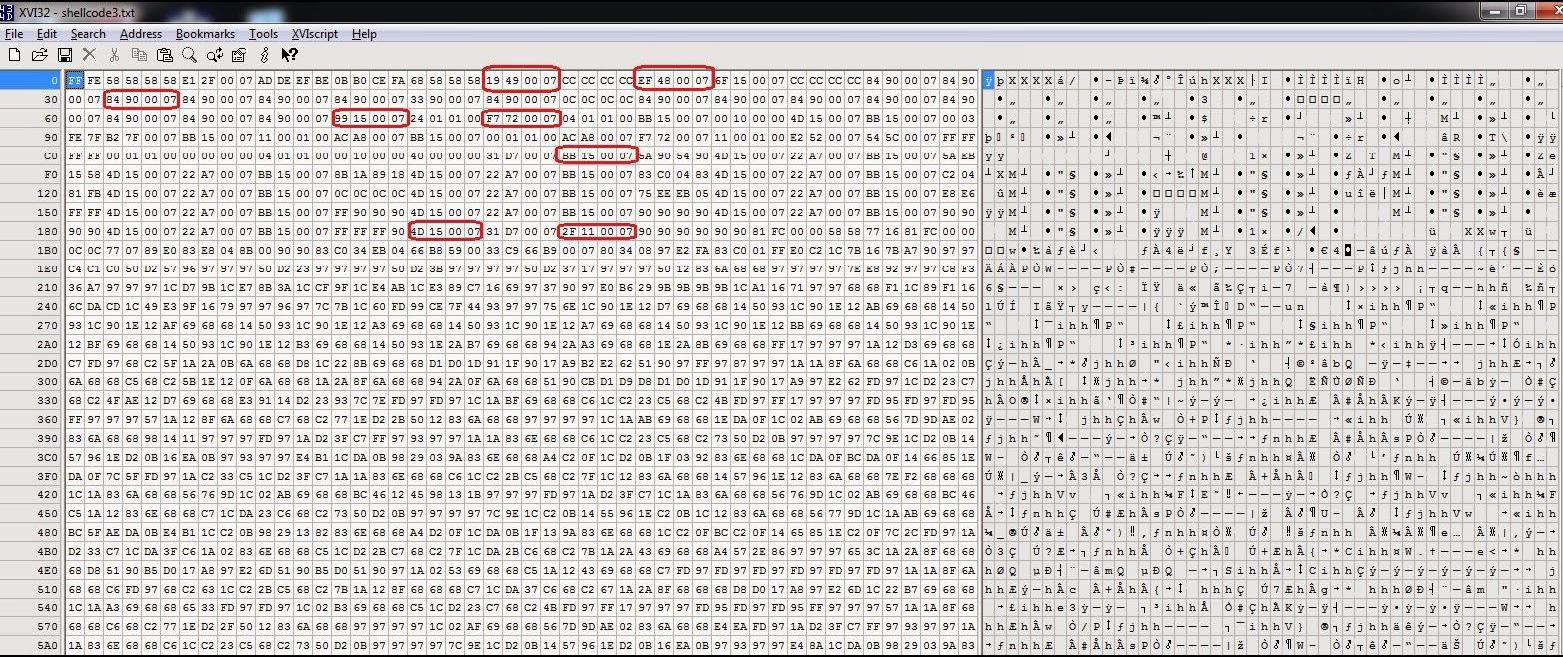Open the Tools menu
Viewport: 1563px width, 657px height.
click(x=263, y=34)
